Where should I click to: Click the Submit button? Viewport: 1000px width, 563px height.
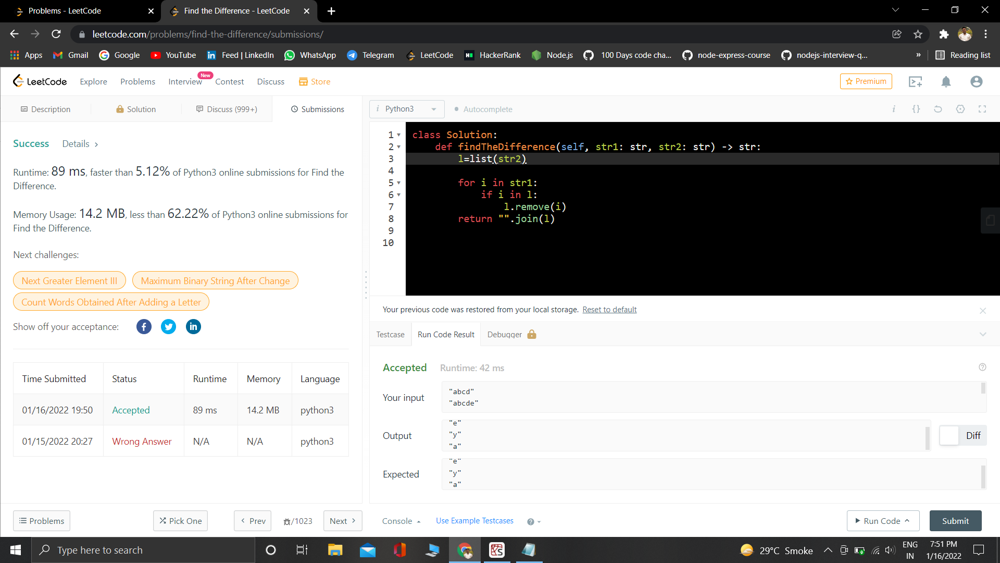coord(955,521)
